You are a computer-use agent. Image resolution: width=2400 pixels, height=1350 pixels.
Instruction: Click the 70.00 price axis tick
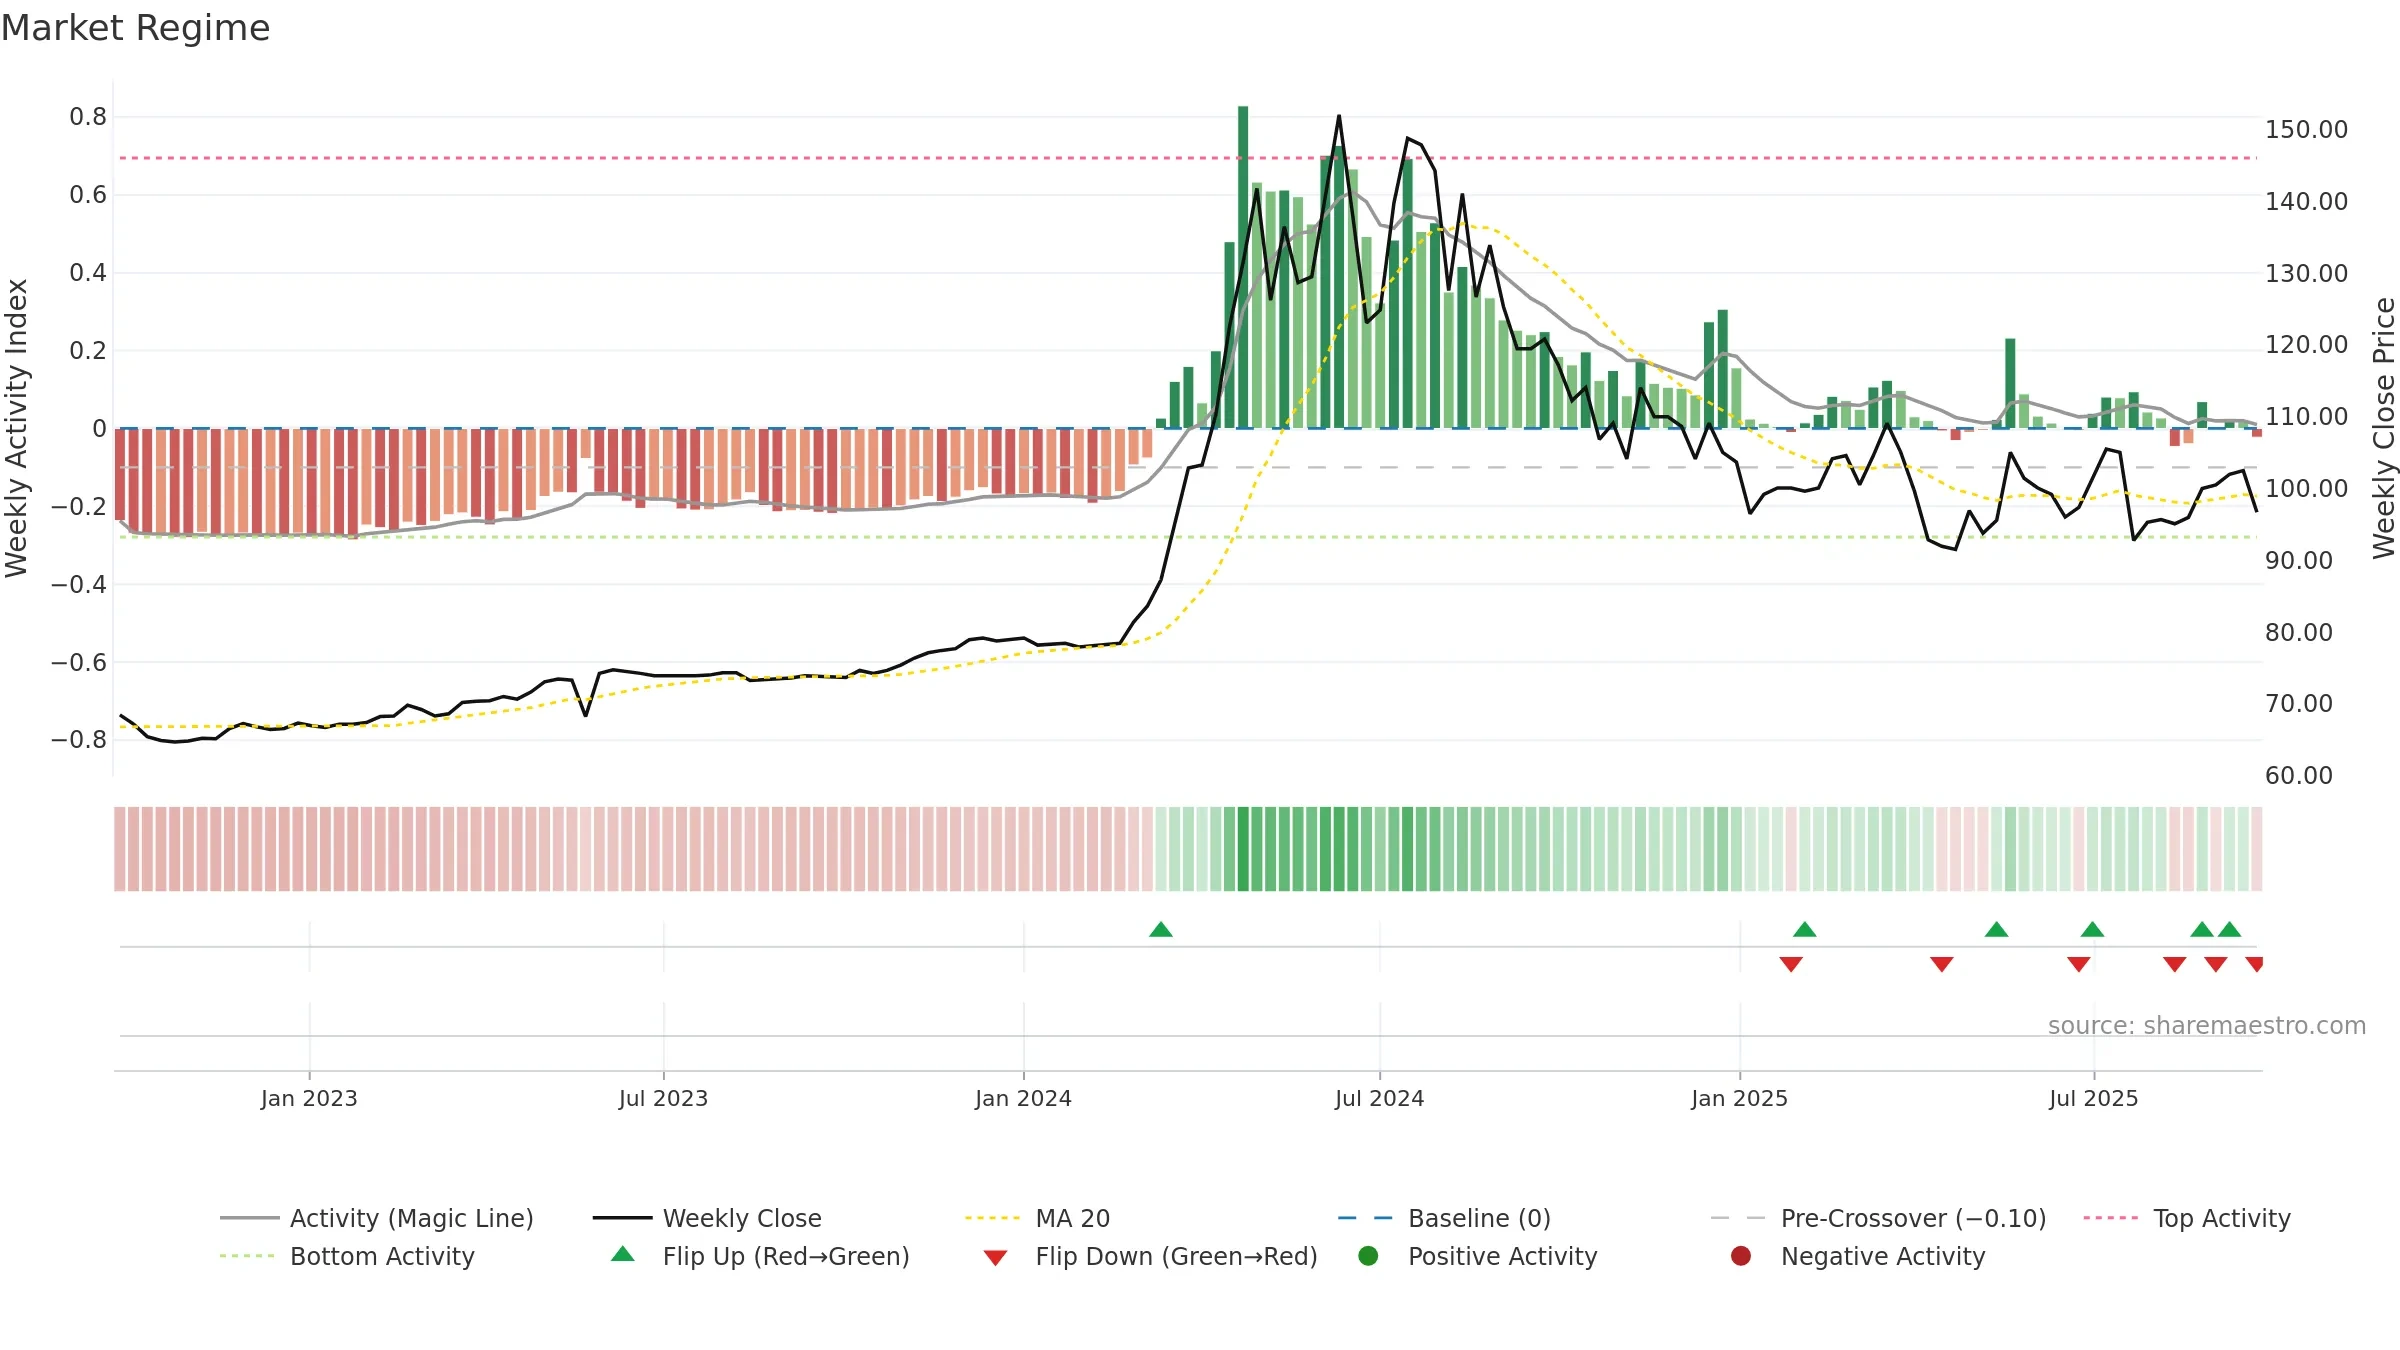(2299, 704)
